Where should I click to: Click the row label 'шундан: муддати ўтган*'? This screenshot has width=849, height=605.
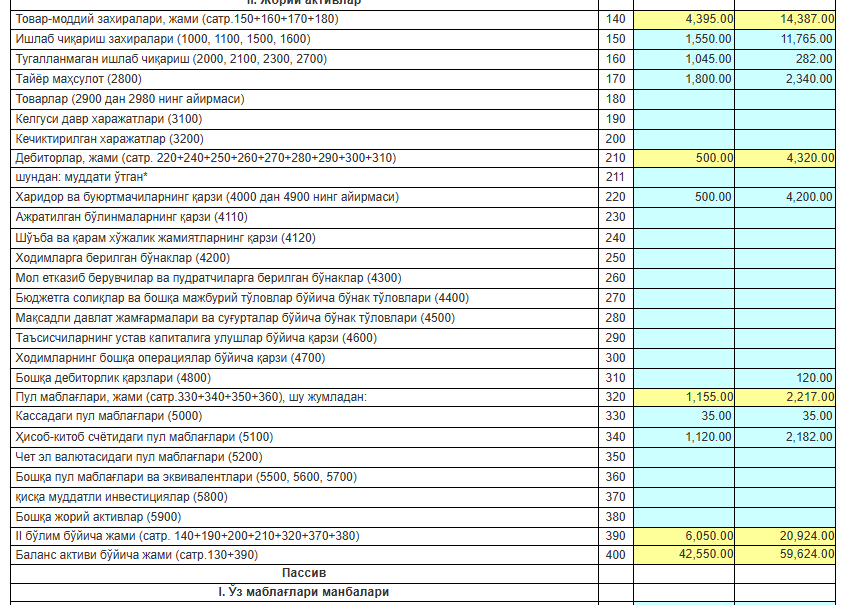82,177
